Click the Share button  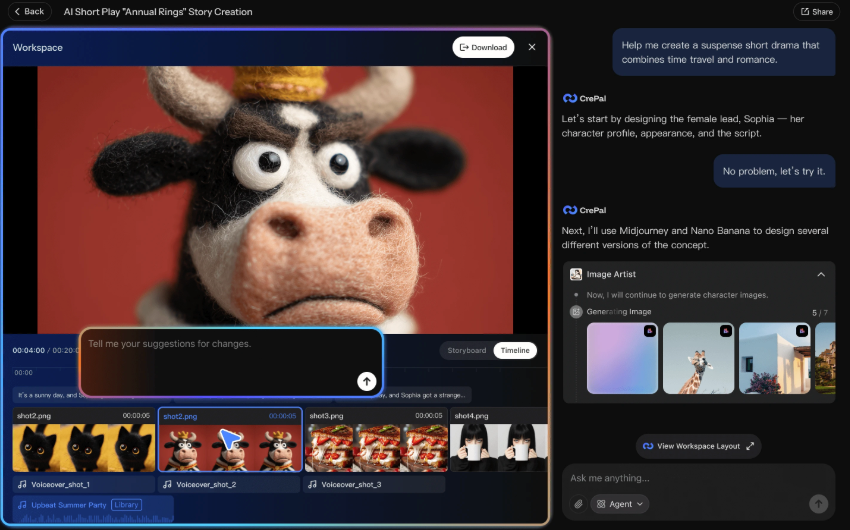(x=816, y=12)
